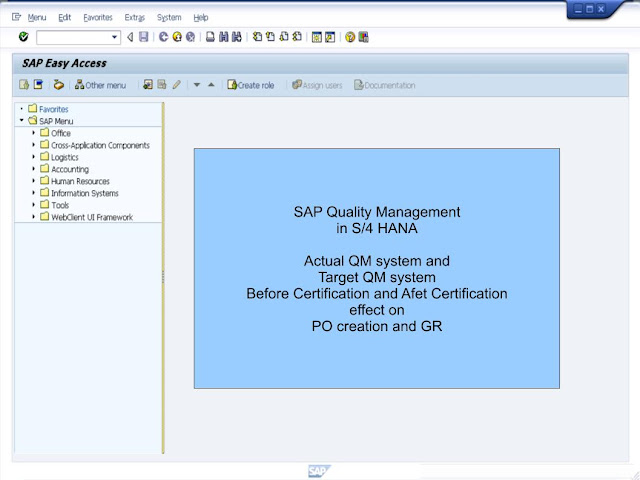
Task: Move favorite up arrow icon
Action: 211,85
